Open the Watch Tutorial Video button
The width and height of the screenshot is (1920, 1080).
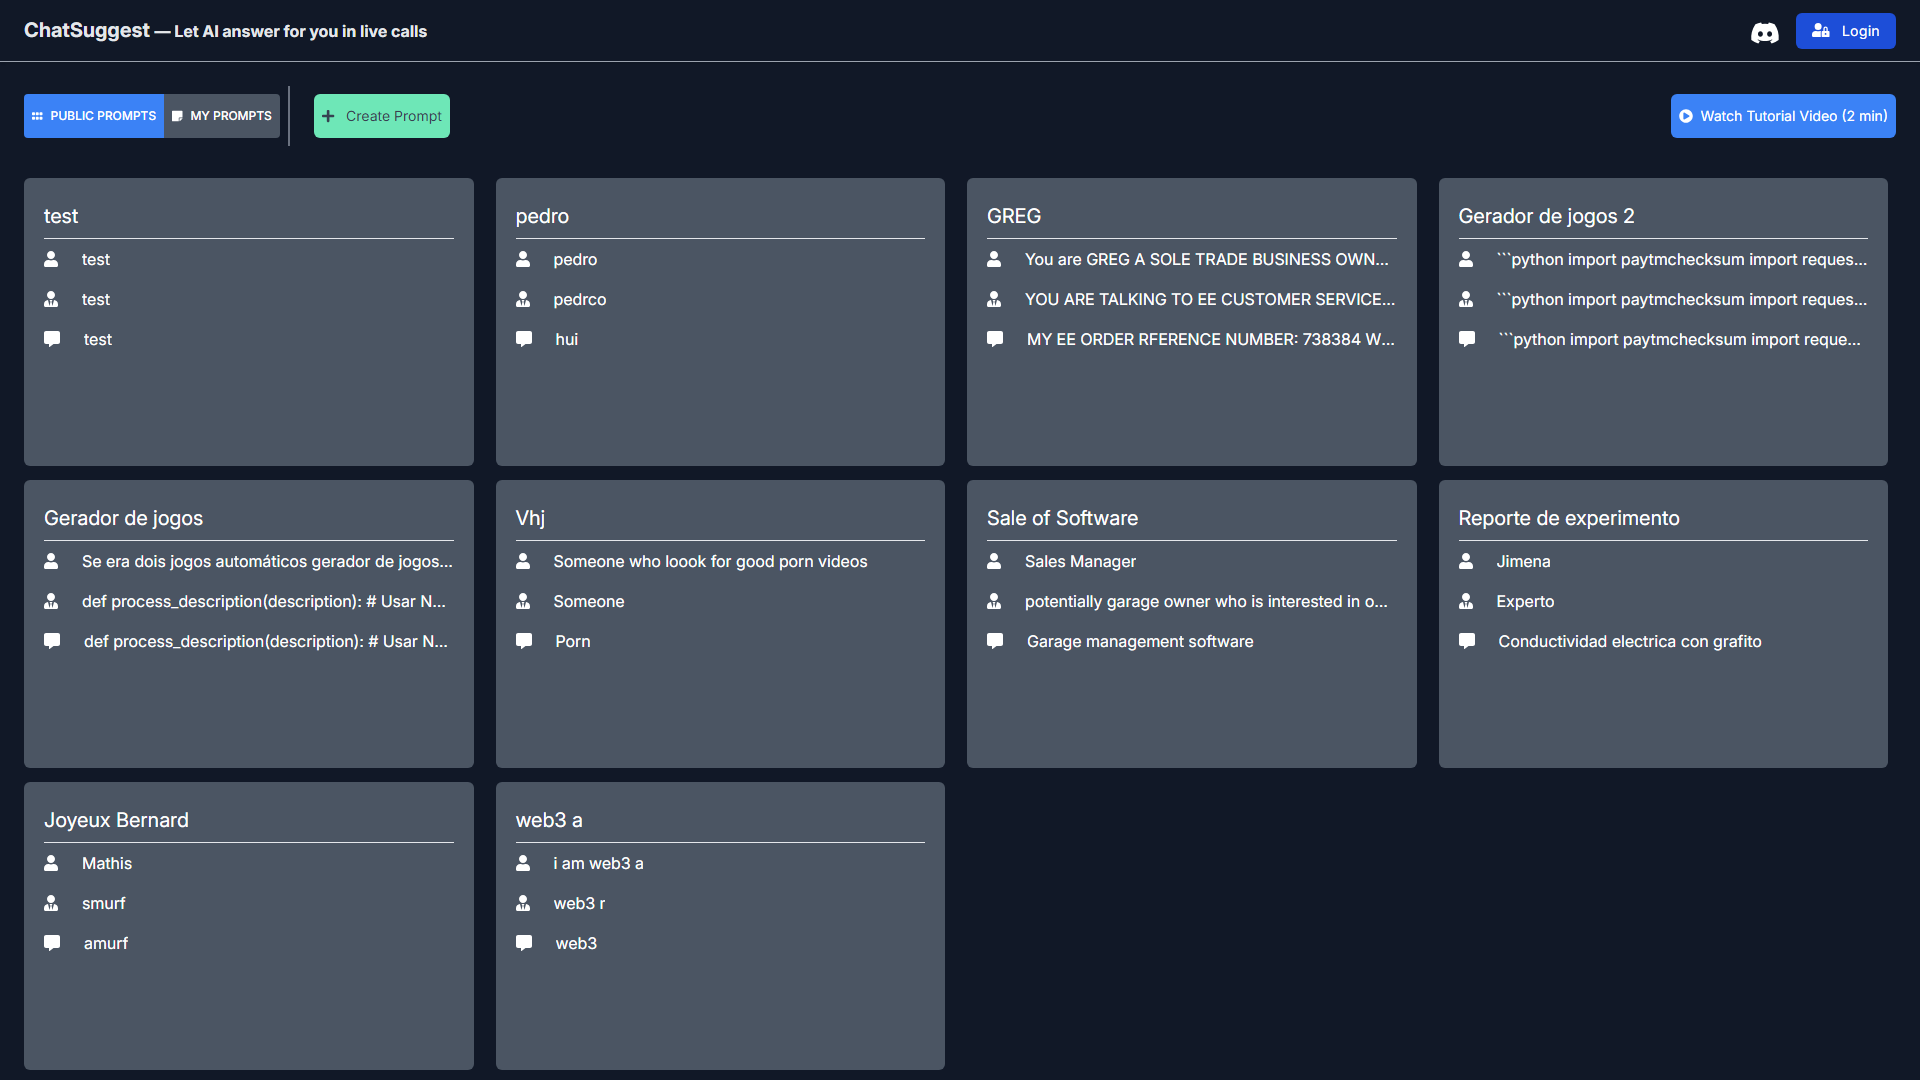tap(1783, 116)
